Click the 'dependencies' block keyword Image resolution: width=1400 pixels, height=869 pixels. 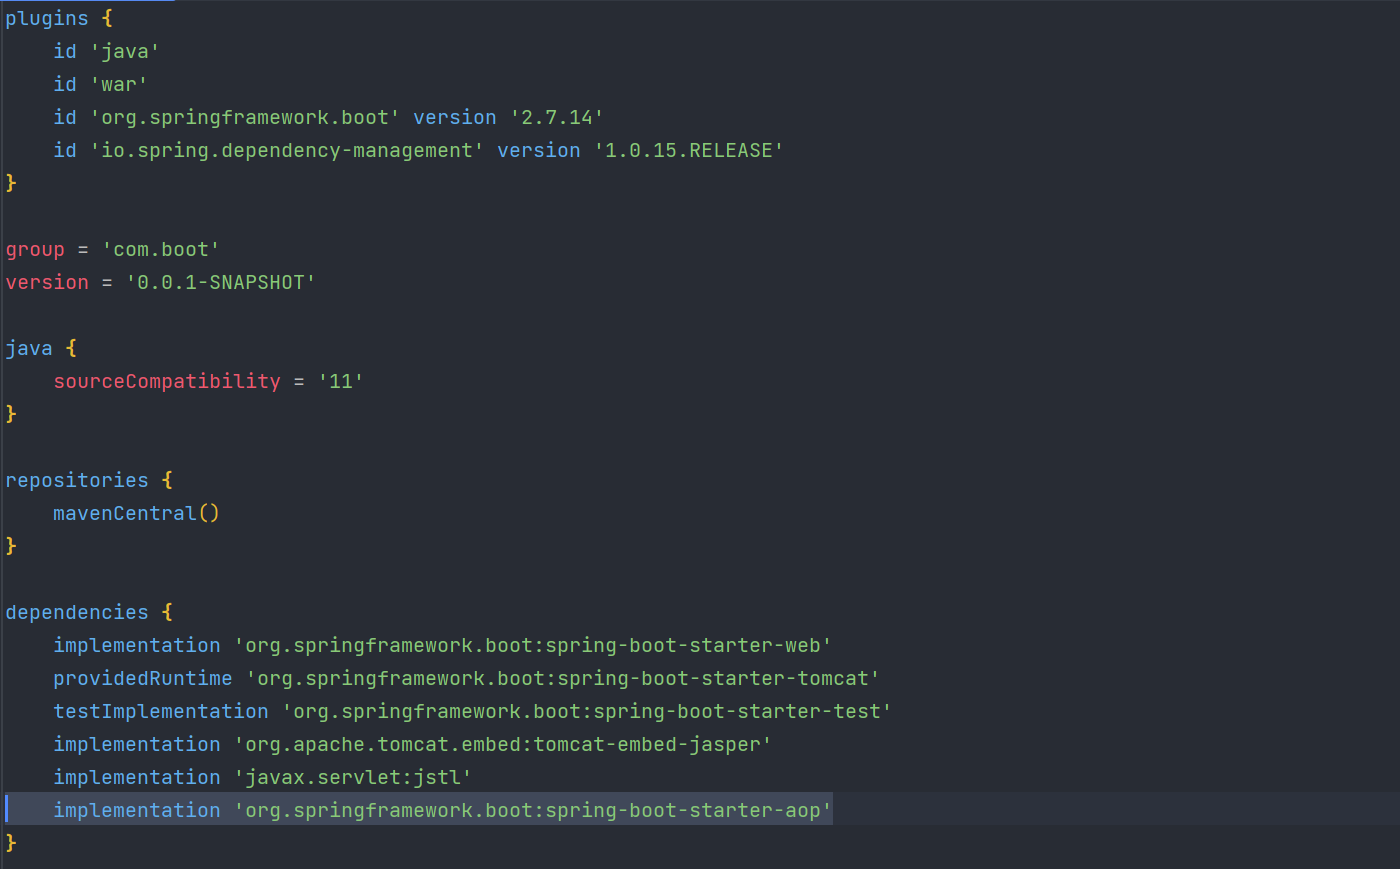(x=77, y=612)
